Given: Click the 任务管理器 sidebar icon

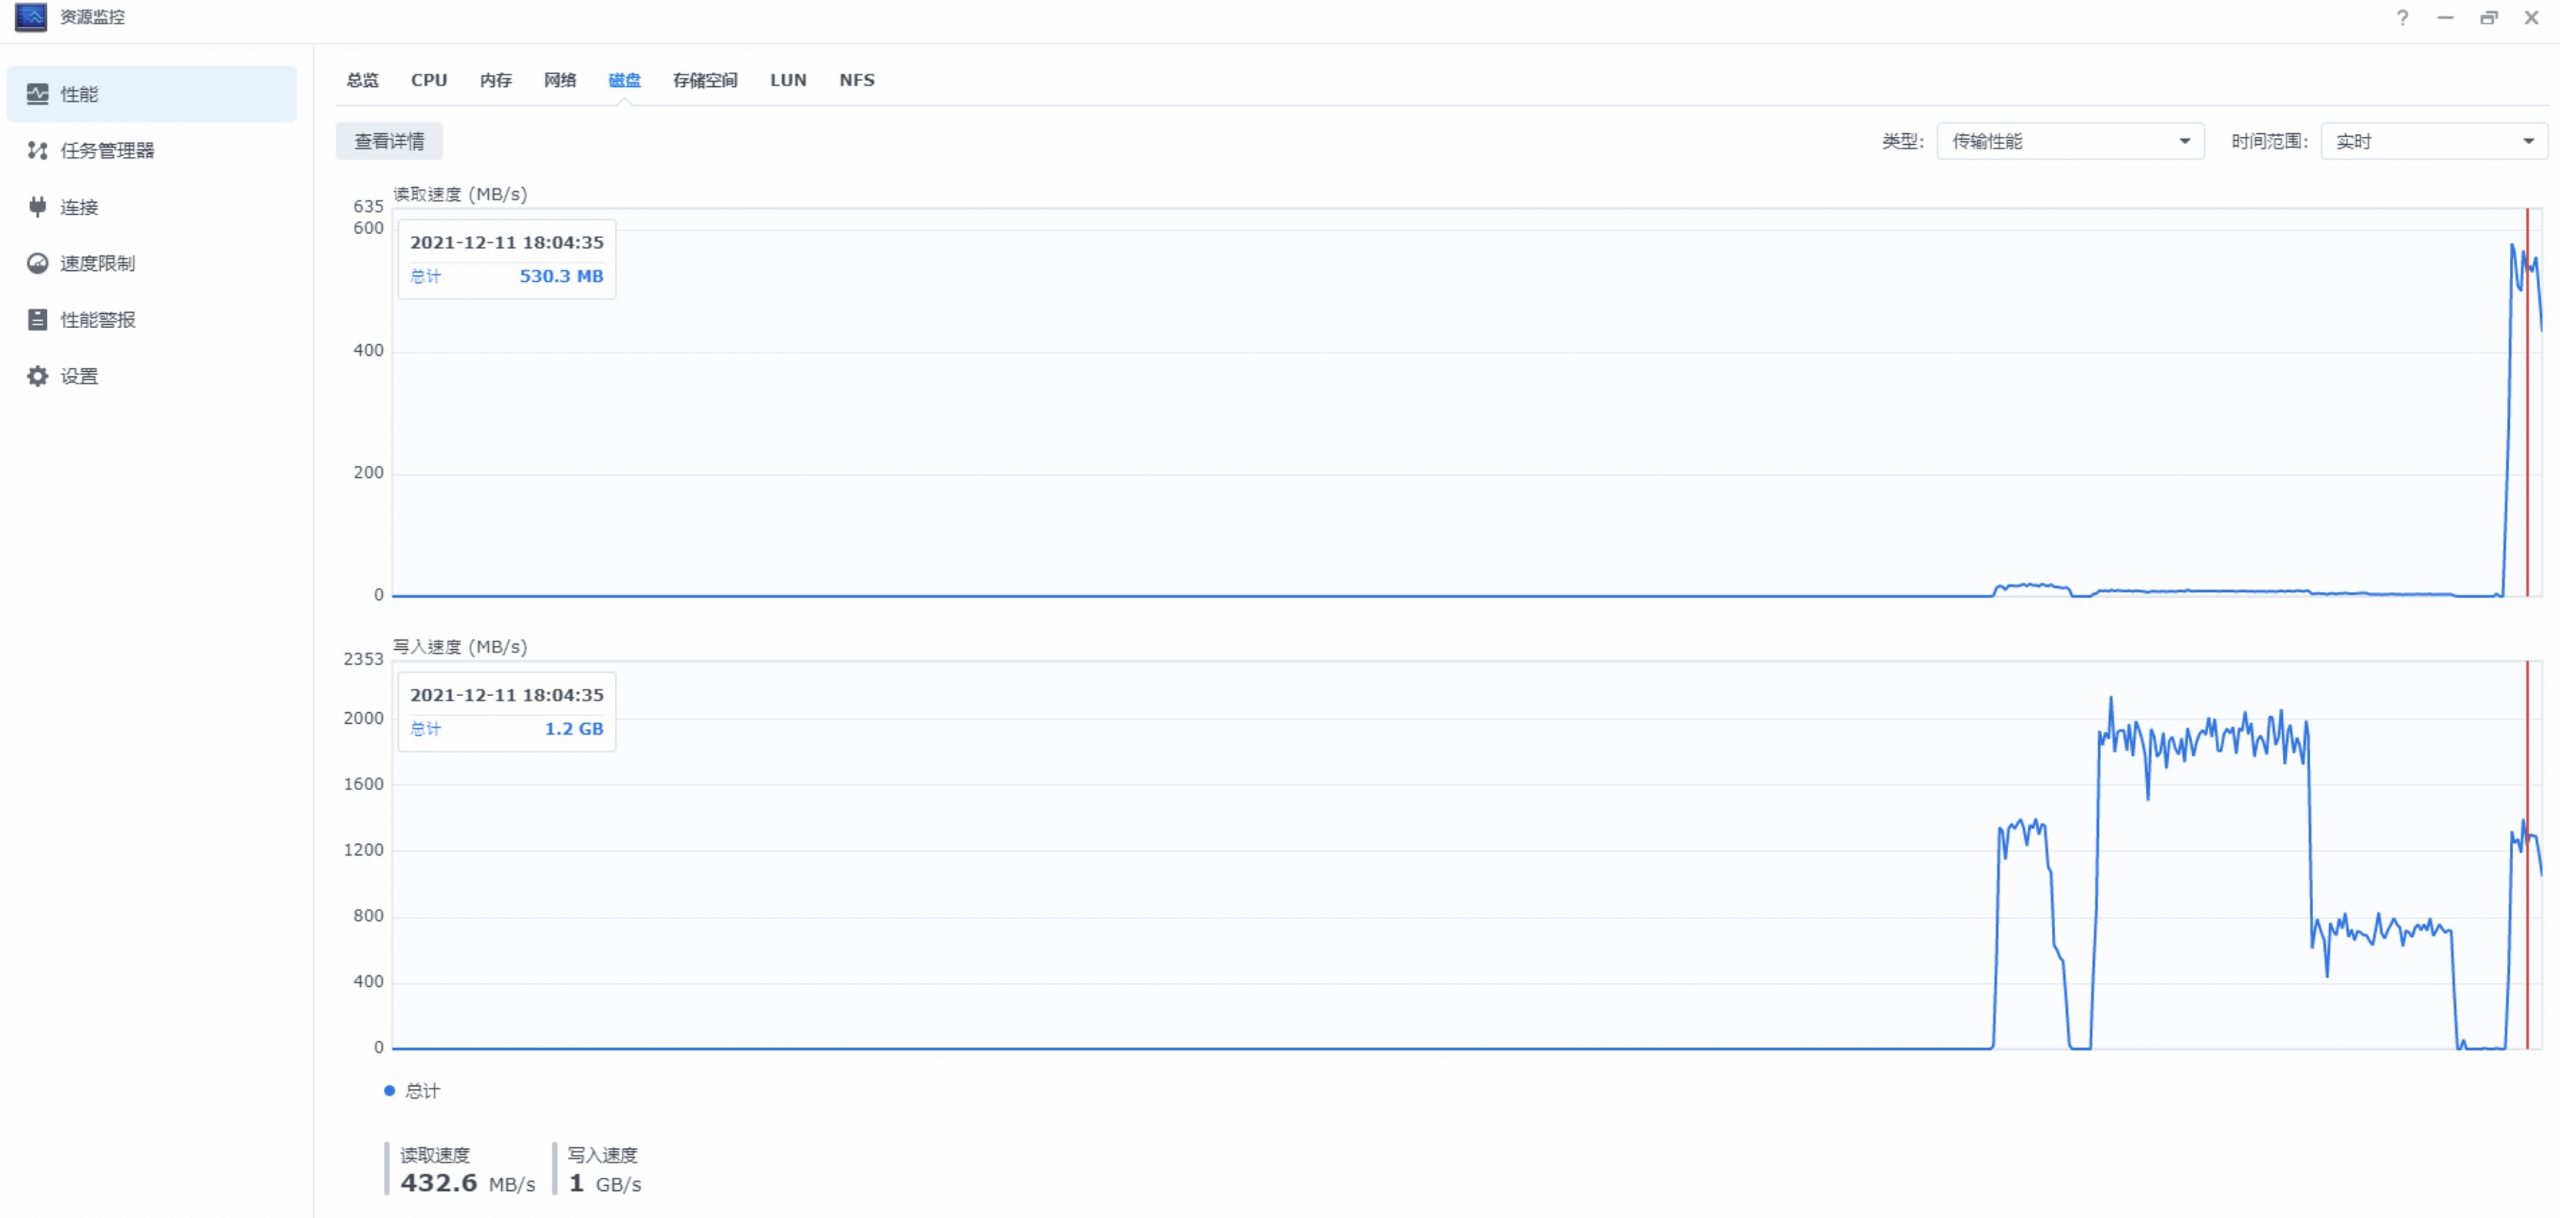Looking at the screenshot, I should tap(38, 150).
